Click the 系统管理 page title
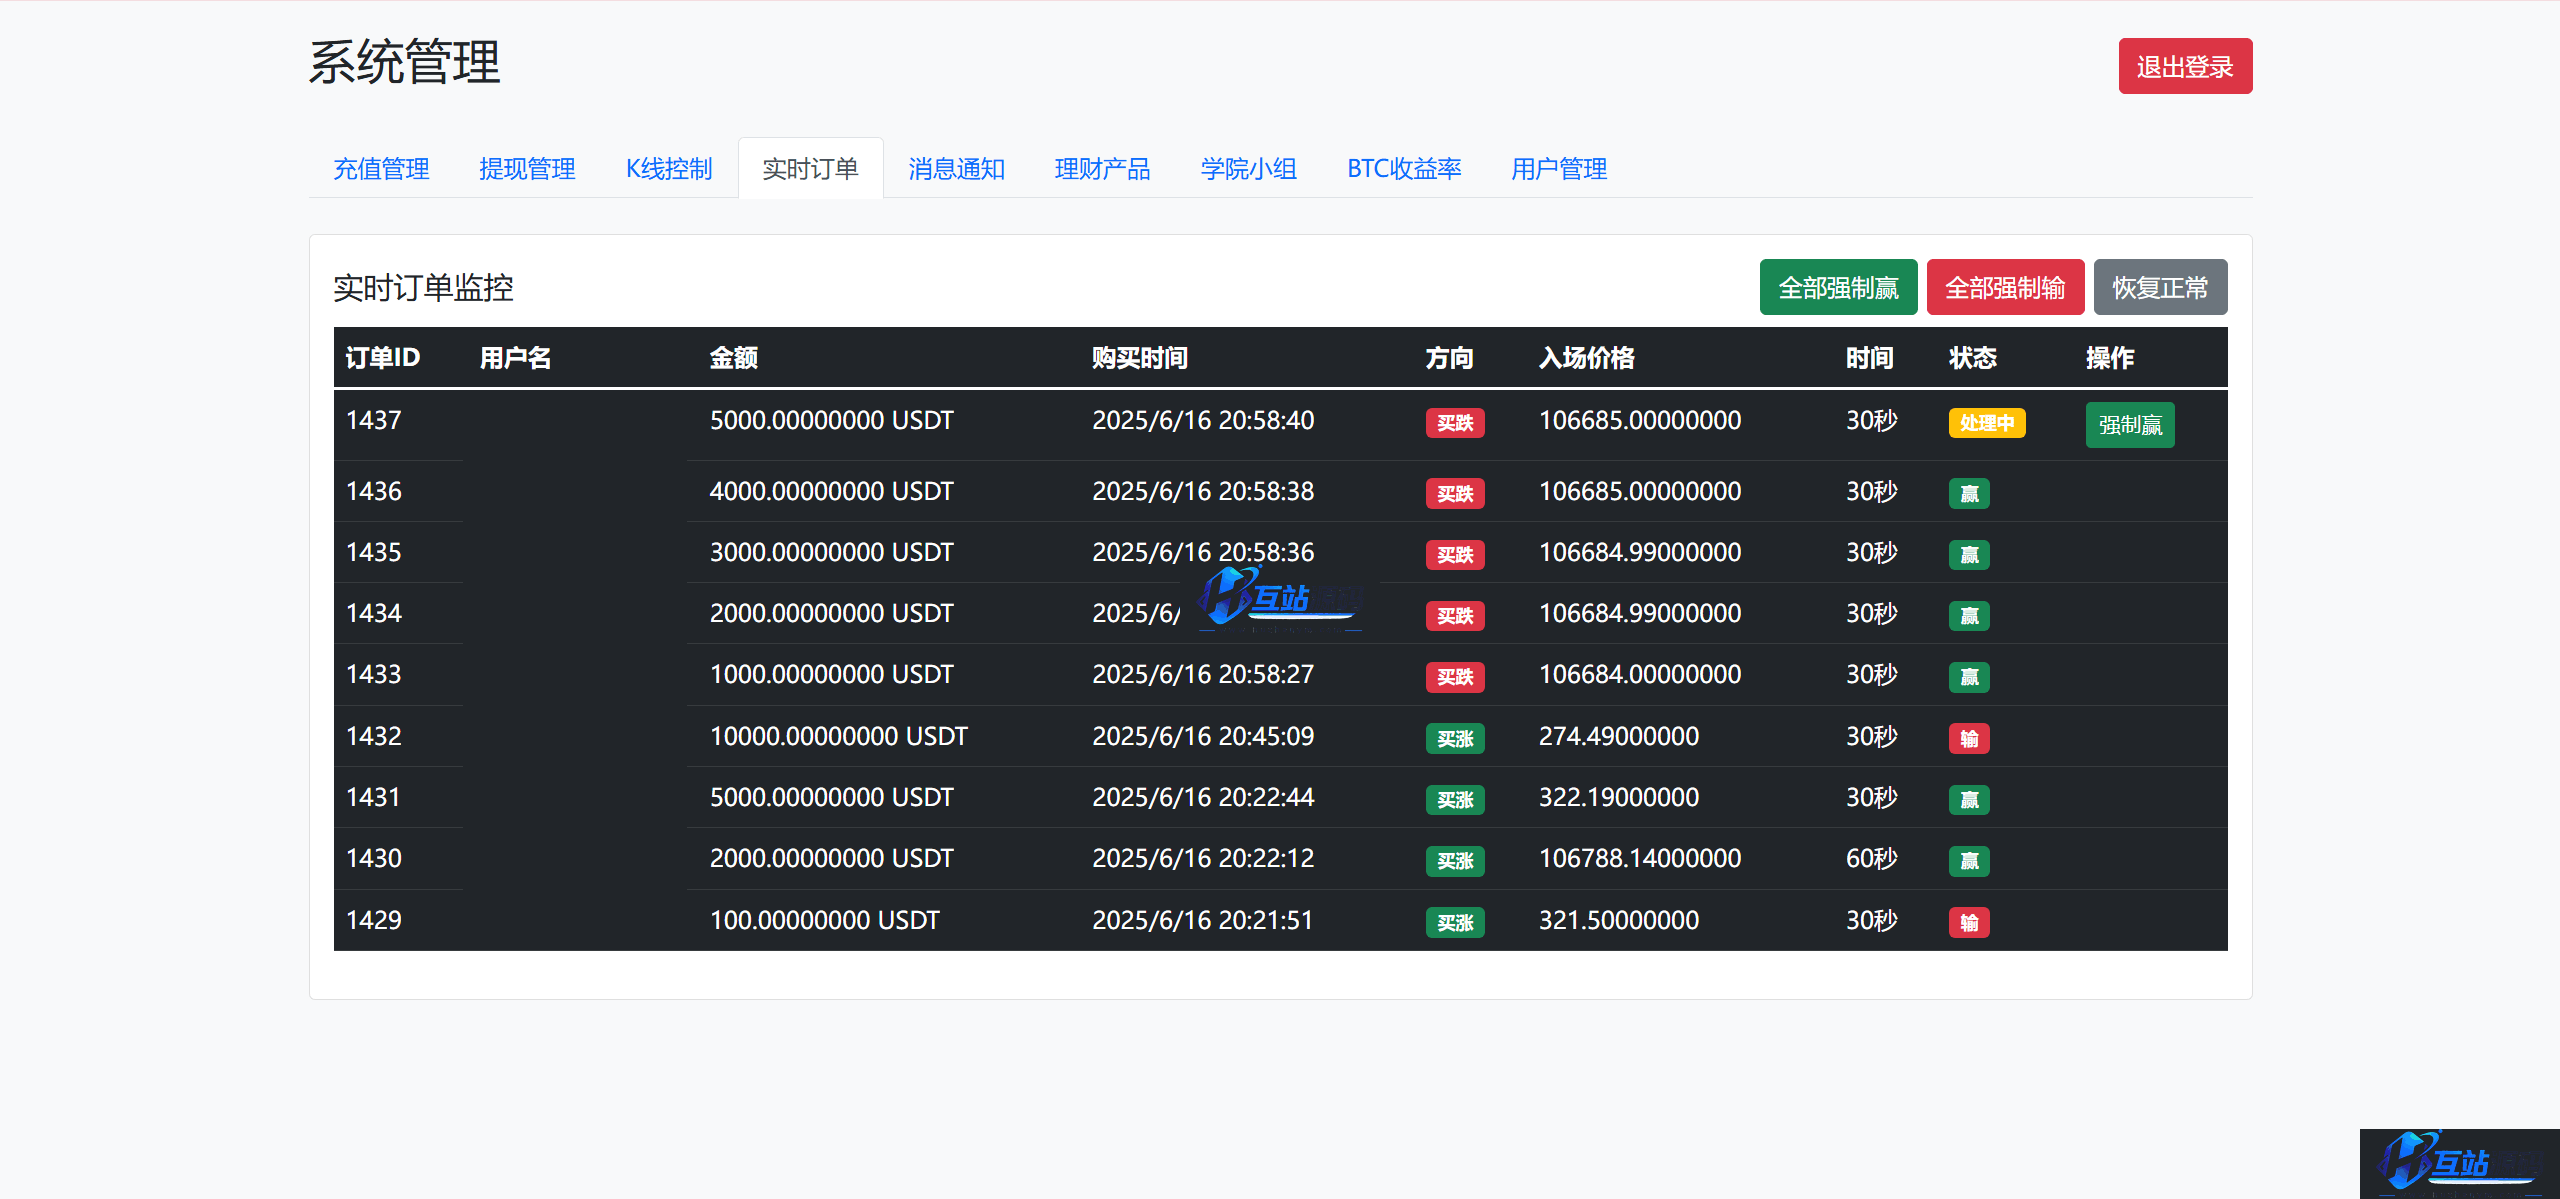2560x1199 pixels. 405,62
